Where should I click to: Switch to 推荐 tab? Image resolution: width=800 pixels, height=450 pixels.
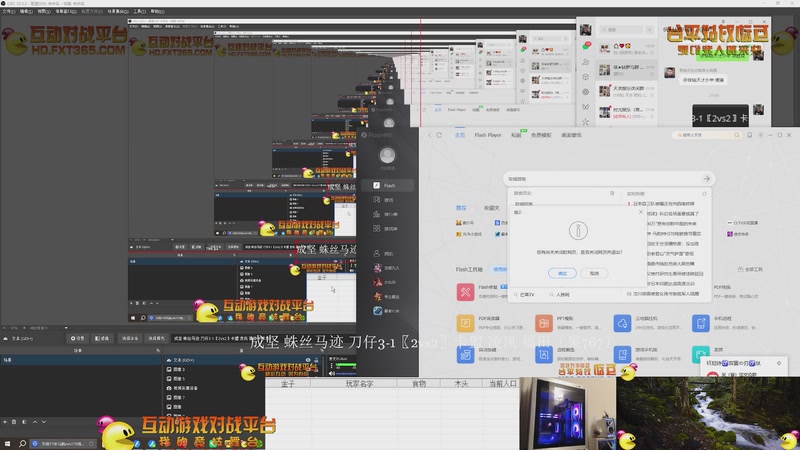(x=461, y=208)
